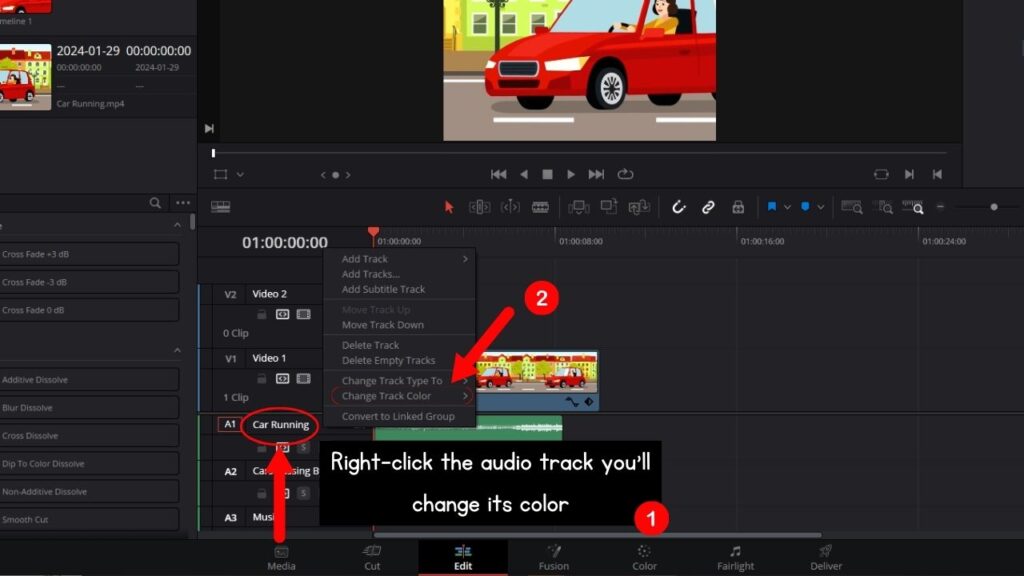Viewport: 1024px width, 576px height.
Task: Adjust the timeline zoom slider
Action: [x=994, y=207]
